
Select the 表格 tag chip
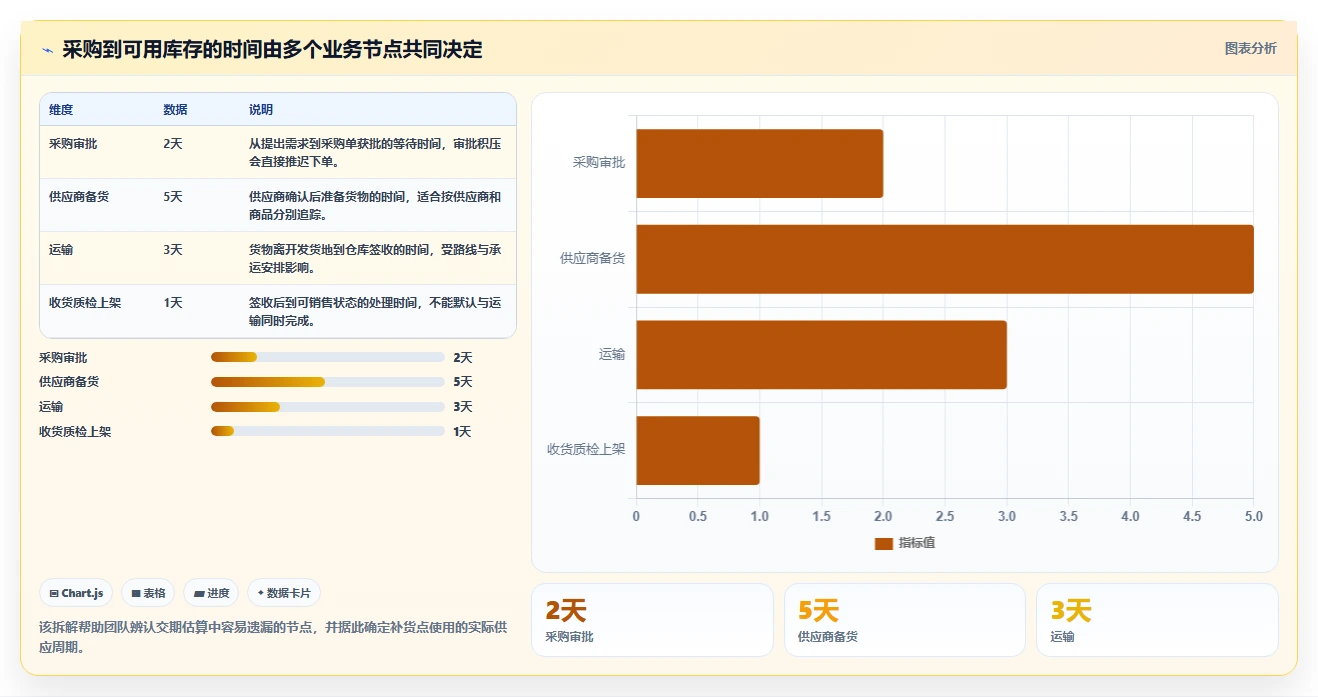pos(148,593)
